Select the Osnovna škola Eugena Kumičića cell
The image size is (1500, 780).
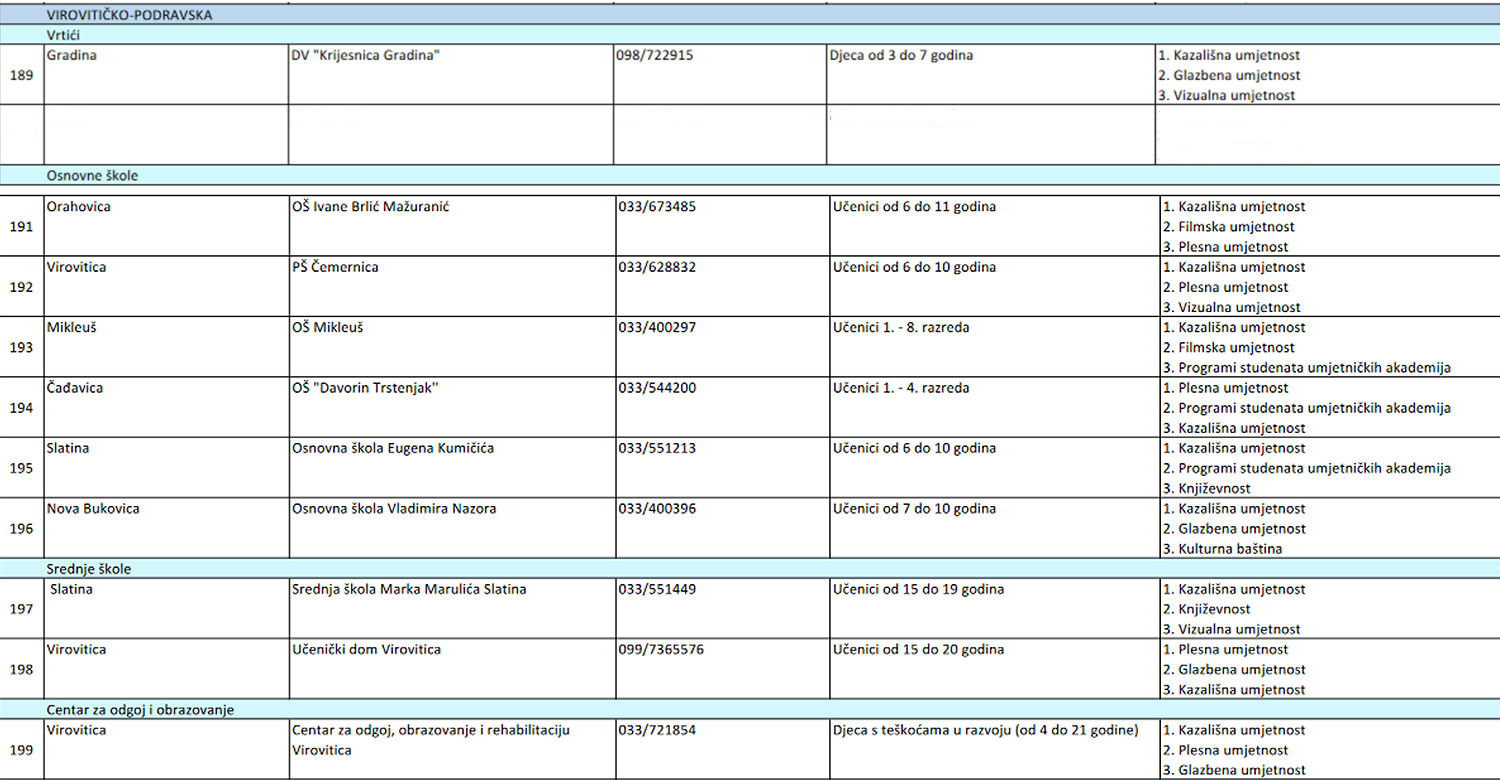click(451, 468)
